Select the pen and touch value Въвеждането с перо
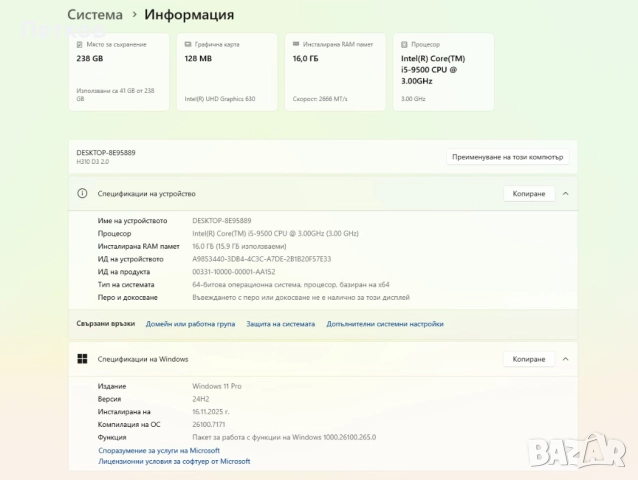Viewport: 638px width, 480px height. coord(301,297)
